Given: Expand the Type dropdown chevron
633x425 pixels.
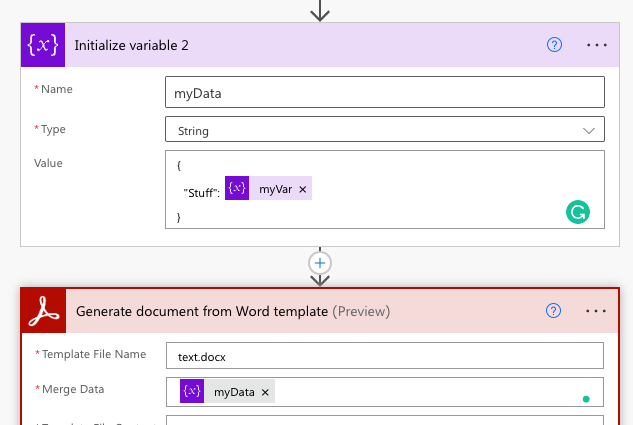Looking at the screenshot, I should (x=589, y=131).
